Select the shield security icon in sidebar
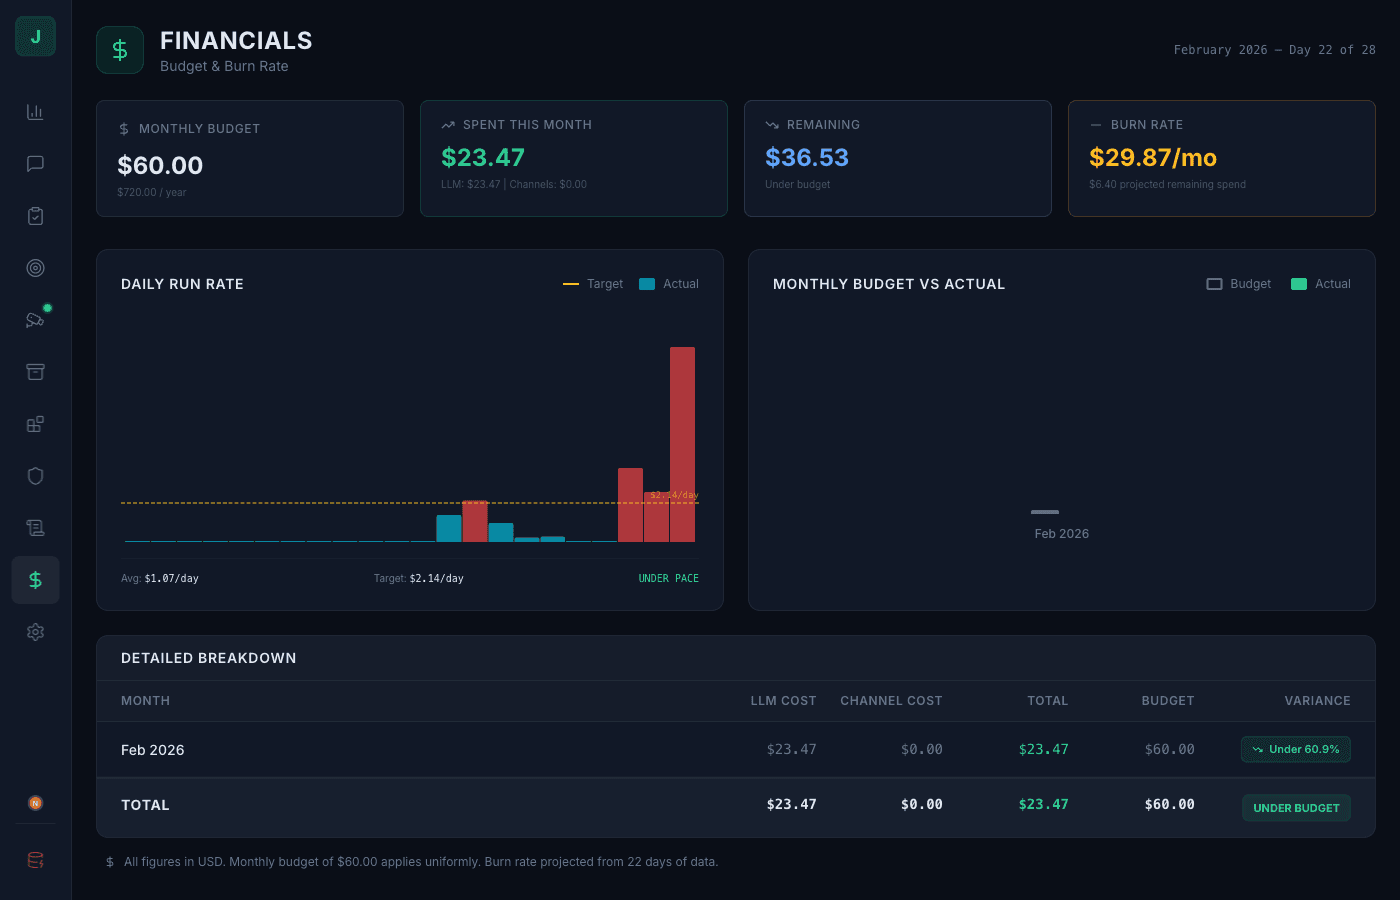Viewport: 1400px width, 900px height. coord(35,475)
